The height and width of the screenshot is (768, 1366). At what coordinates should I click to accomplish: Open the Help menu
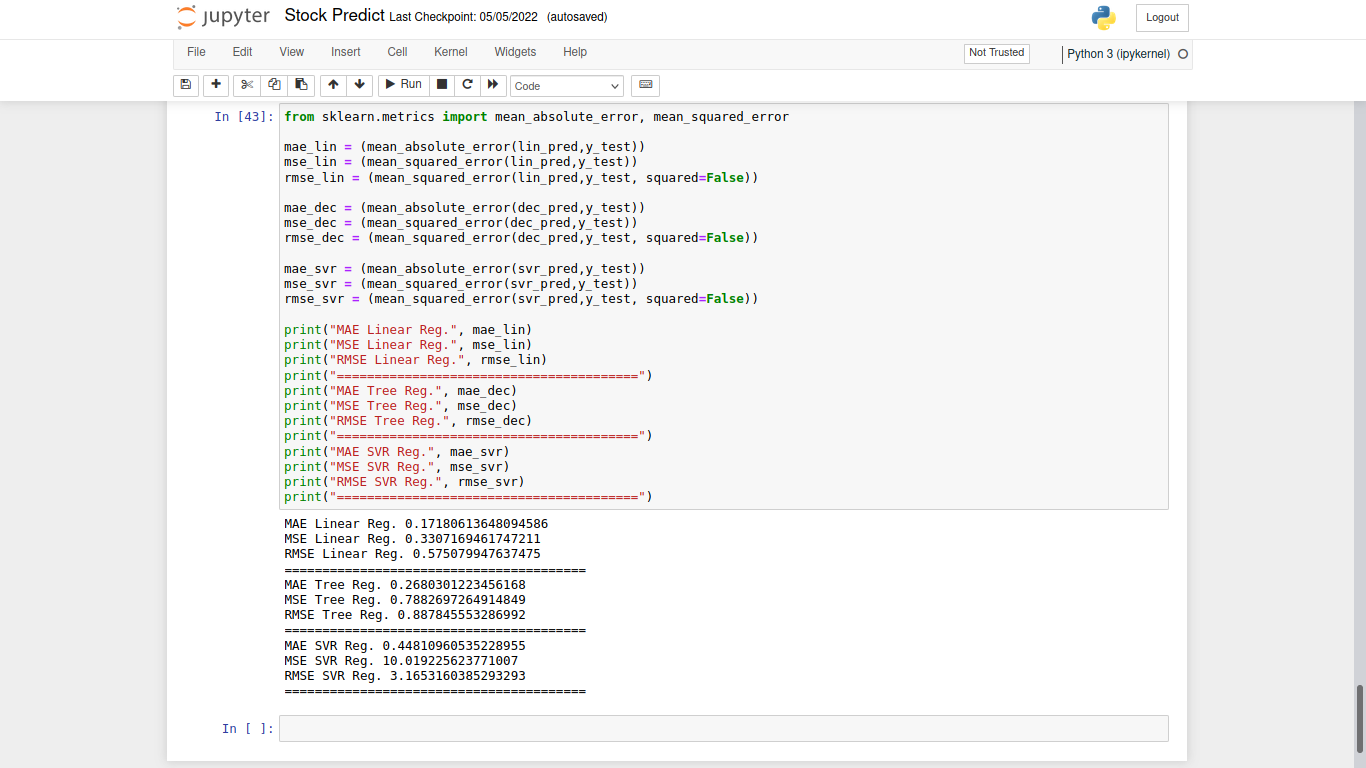point(575,52)
